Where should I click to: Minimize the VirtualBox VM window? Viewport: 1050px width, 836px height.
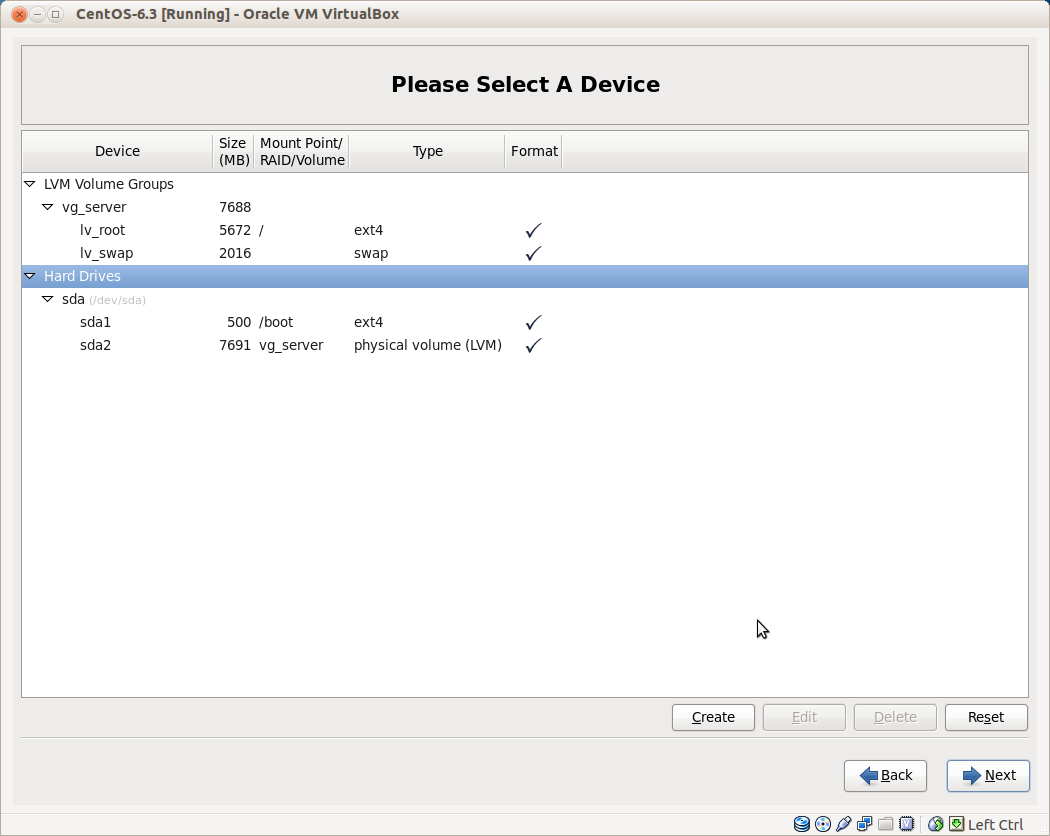(x=38, y=14)
